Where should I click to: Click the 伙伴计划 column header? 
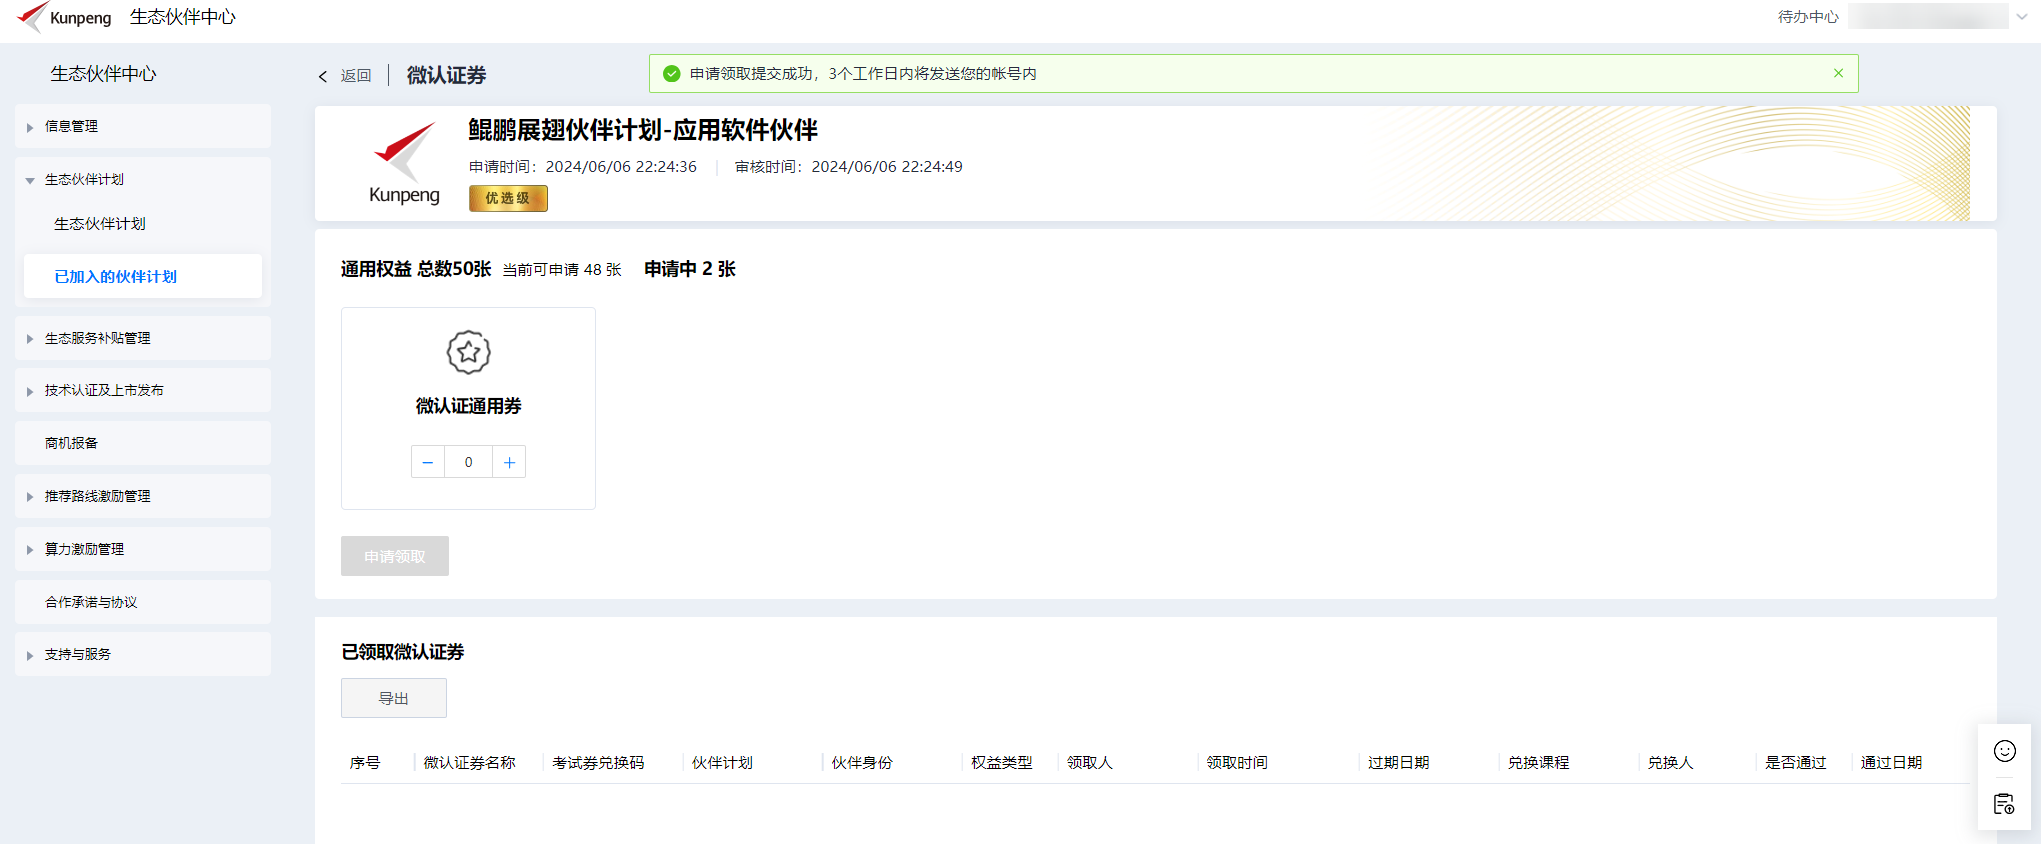722,762
